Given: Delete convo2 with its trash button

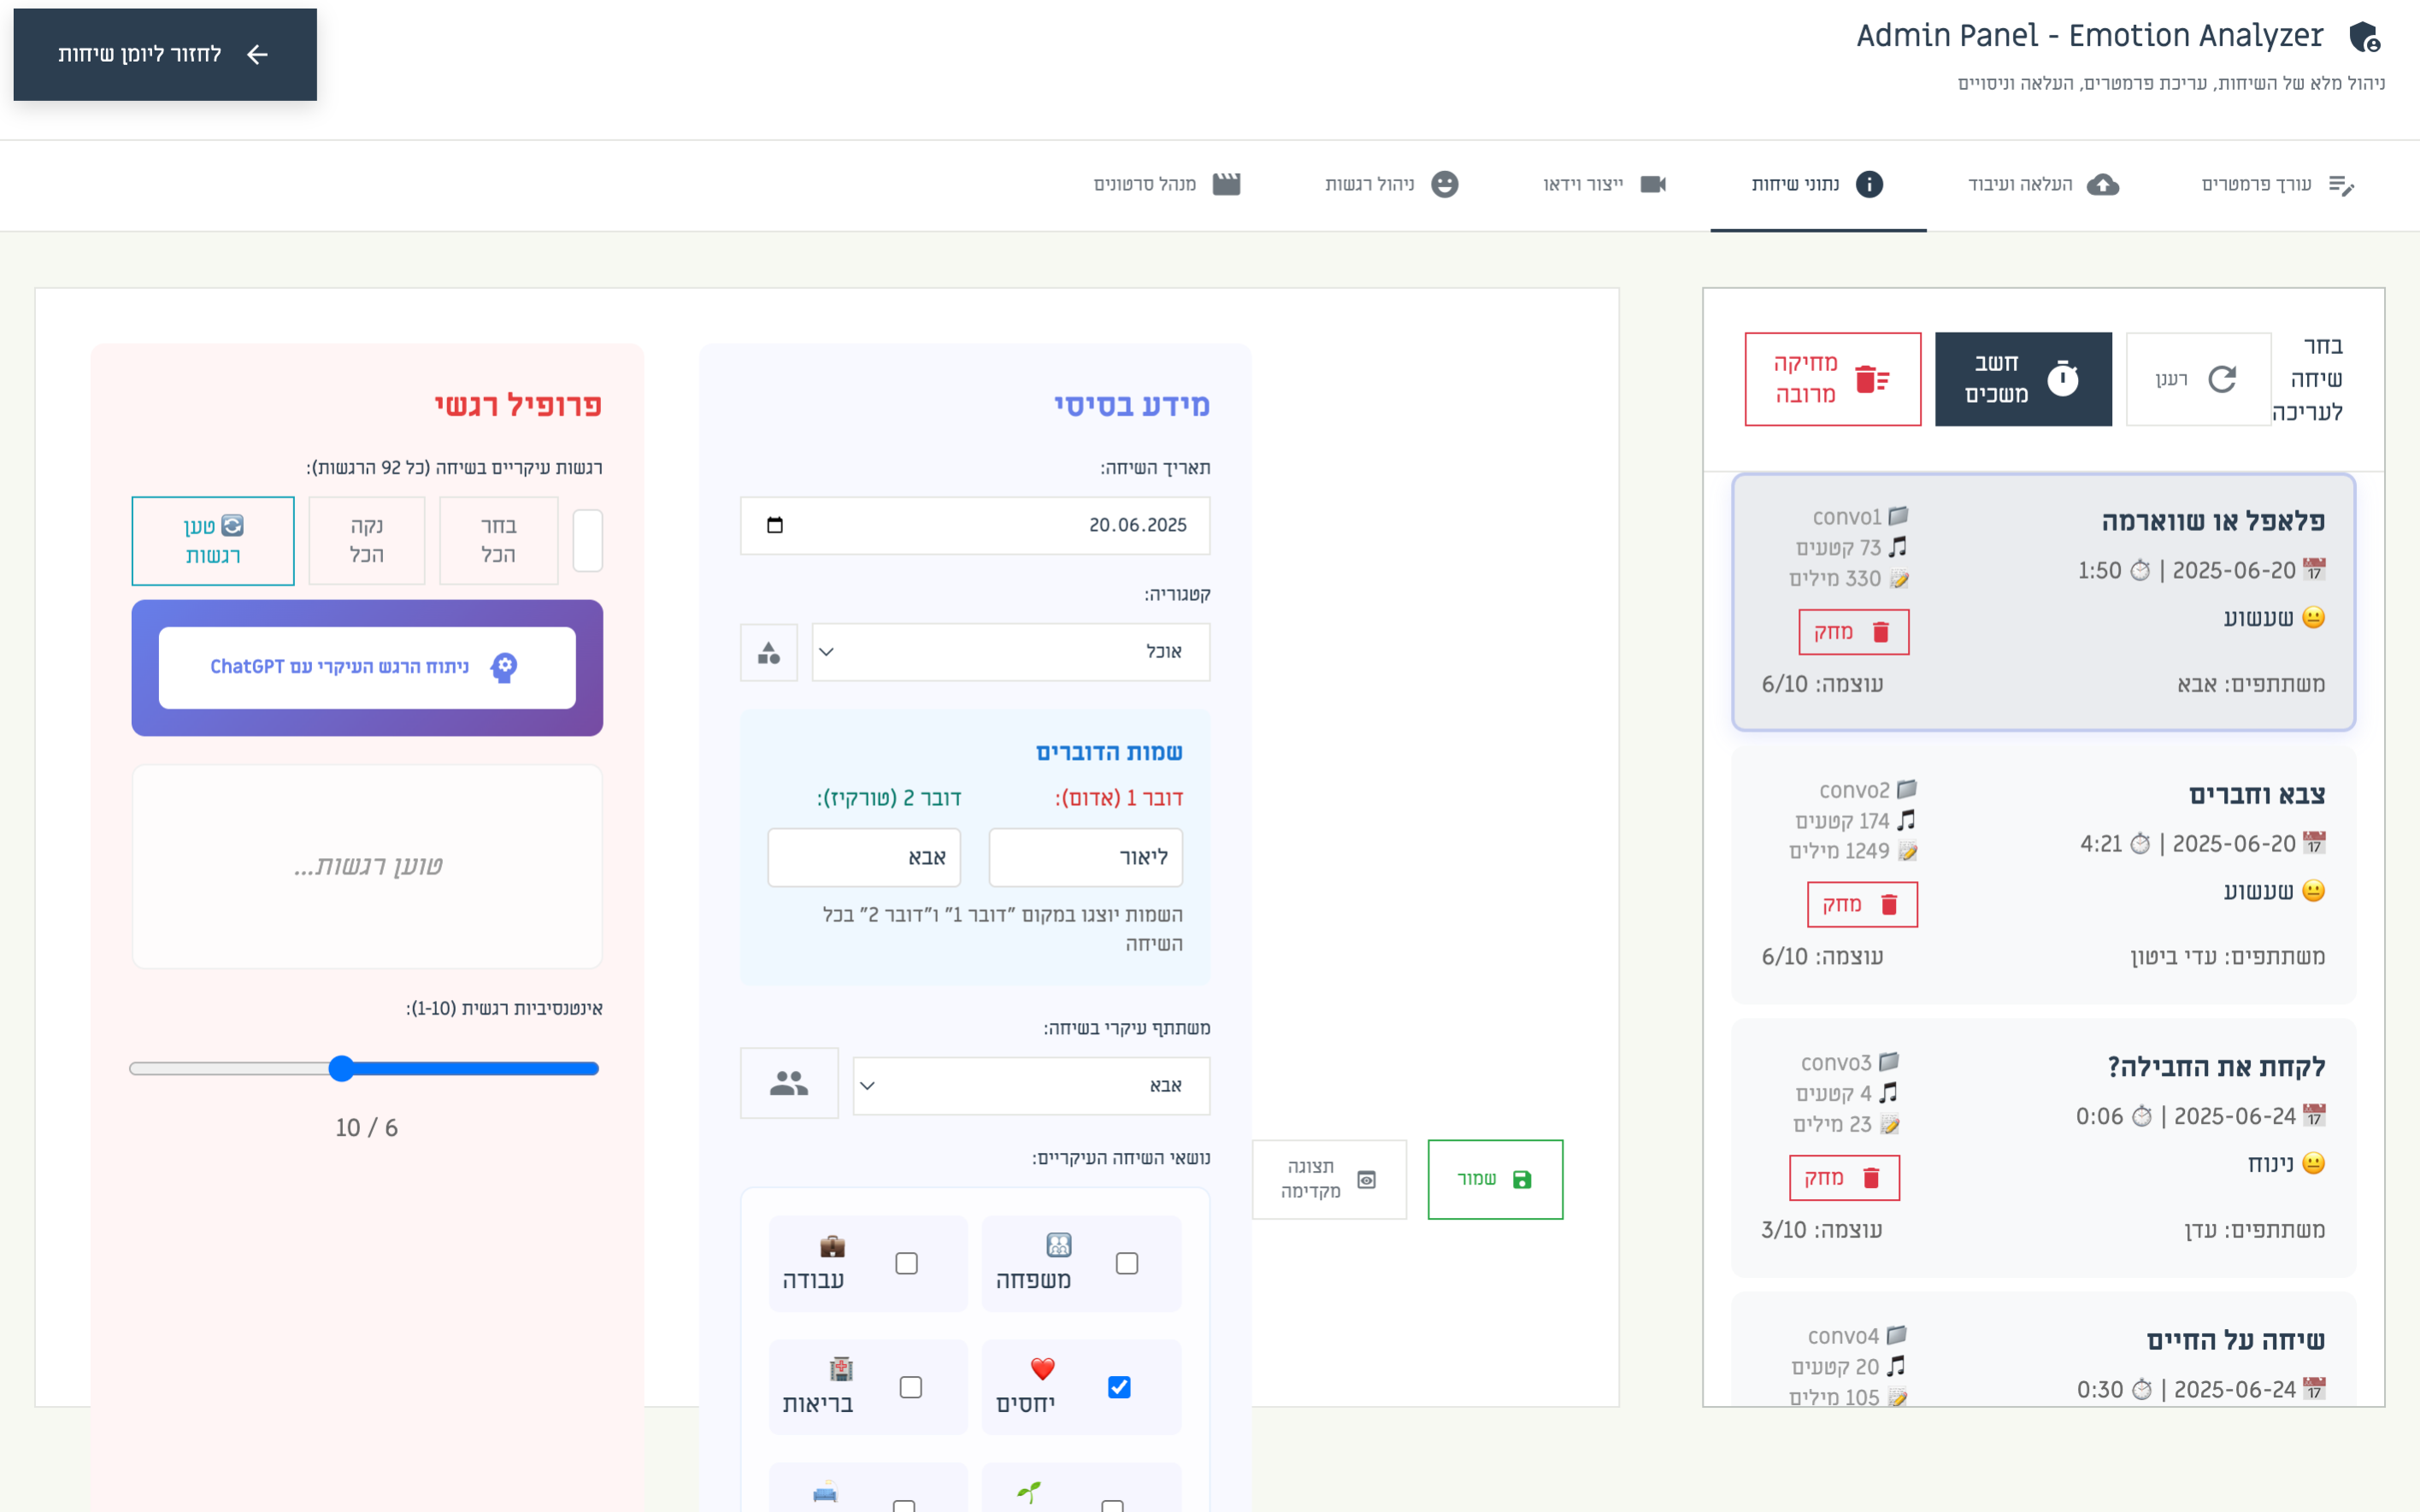Looking at the screenshot, I should pyautogui.click(x=1862, y=904).
